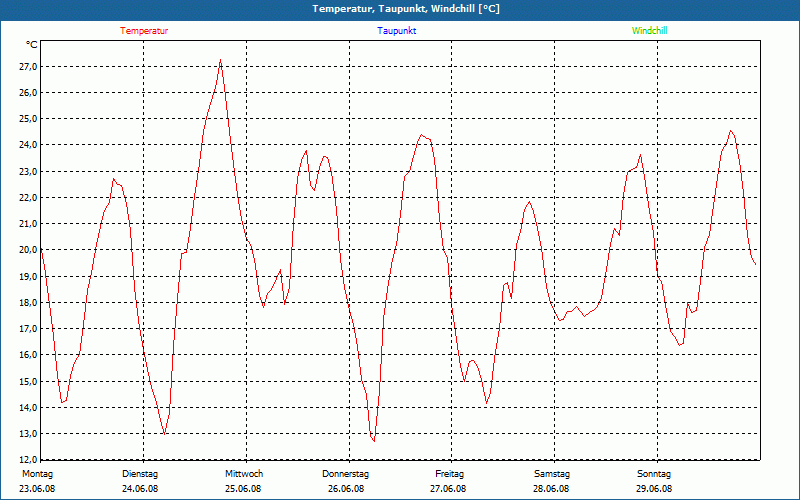The height and width of the screenshot is (500, 800).
Task: Click the green Windchill legend label
Action: (649, 31)
